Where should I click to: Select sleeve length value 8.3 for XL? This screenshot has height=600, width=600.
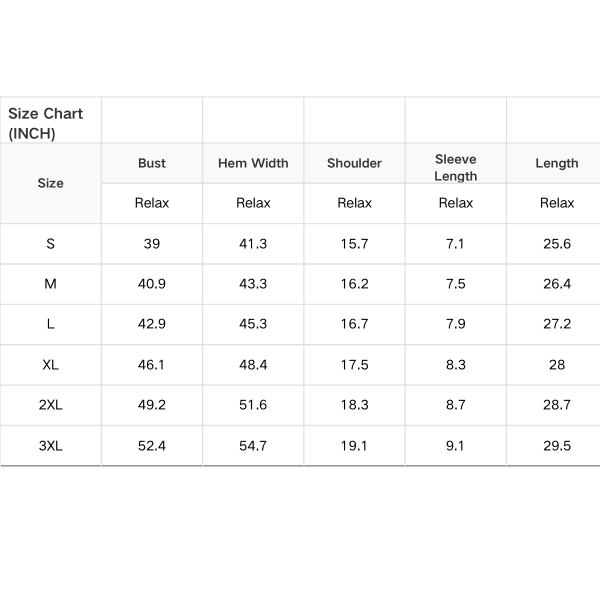(456, 365)
